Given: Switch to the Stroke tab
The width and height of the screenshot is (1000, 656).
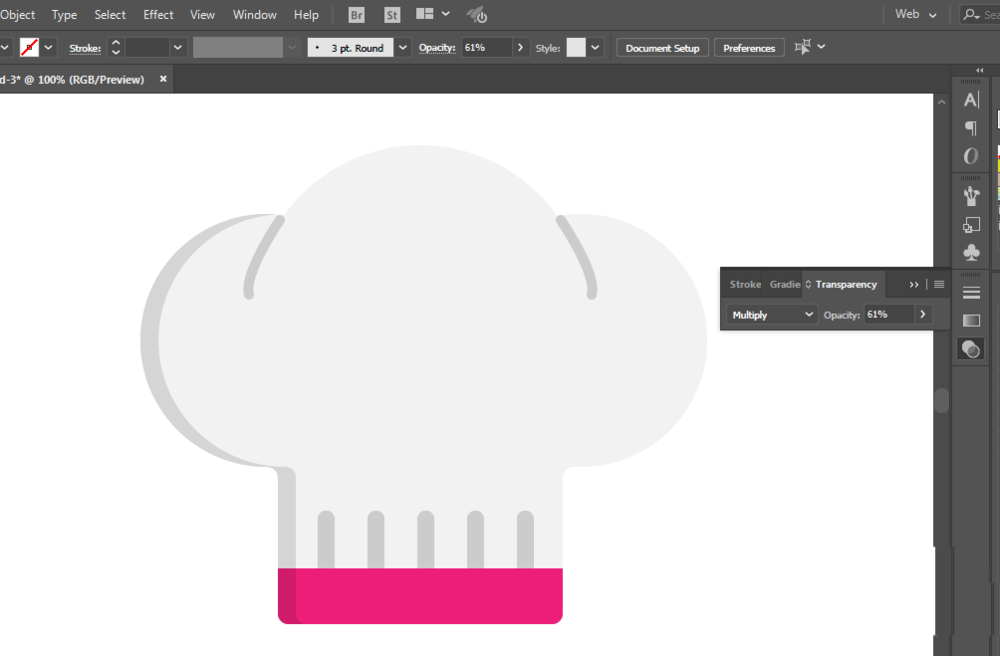Looking at the screenshot, I should pyautogui.click(x=745, y=284).
